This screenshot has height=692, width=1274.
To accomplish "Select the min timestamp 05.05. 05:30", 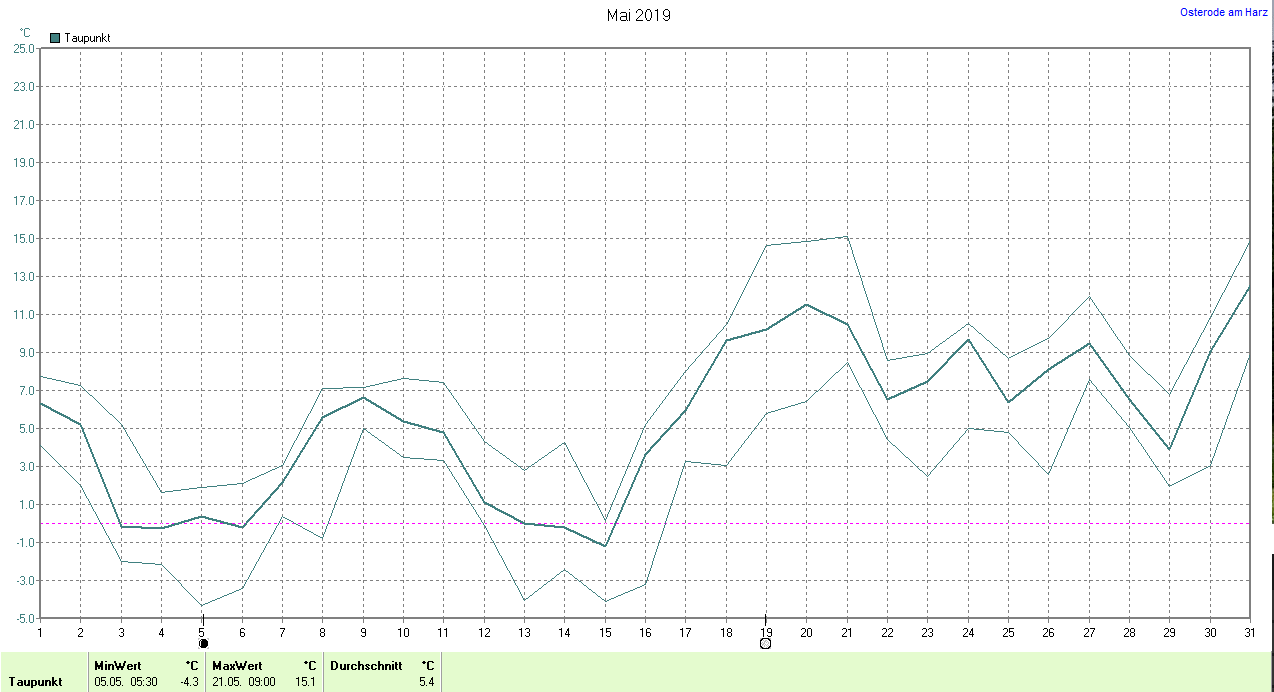I will [125, 682].
